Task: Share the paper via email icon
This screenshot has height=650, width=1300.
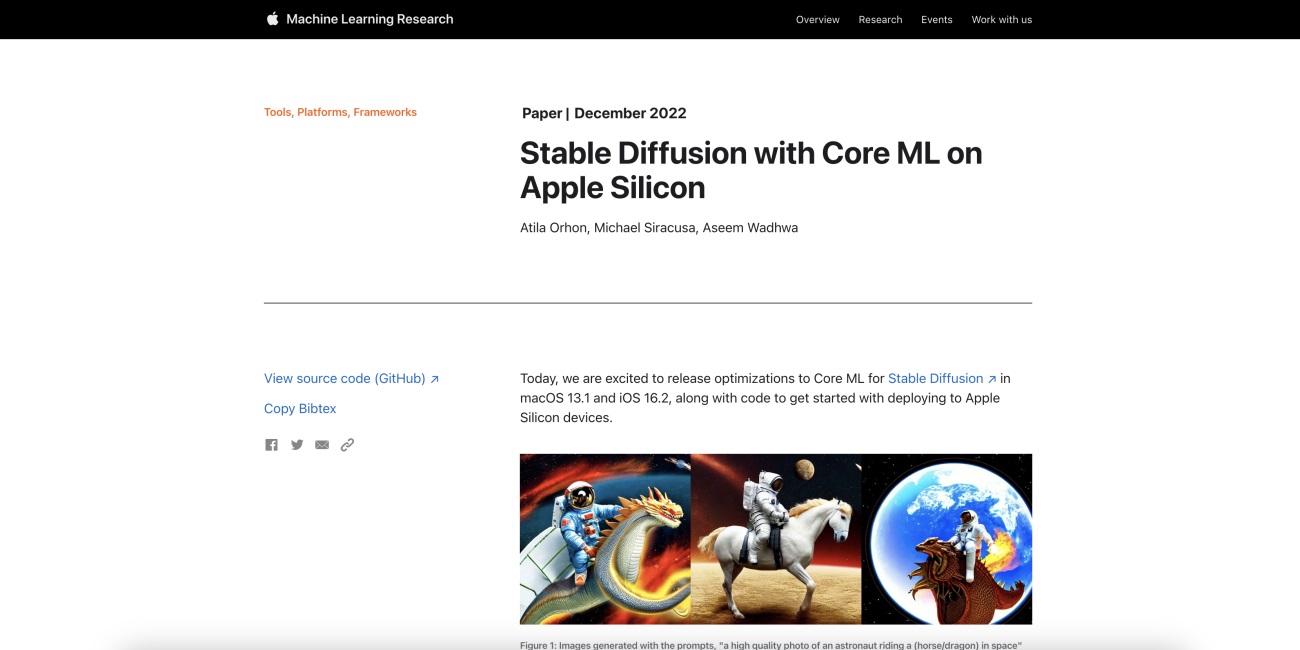Action: tap(322, 445)
